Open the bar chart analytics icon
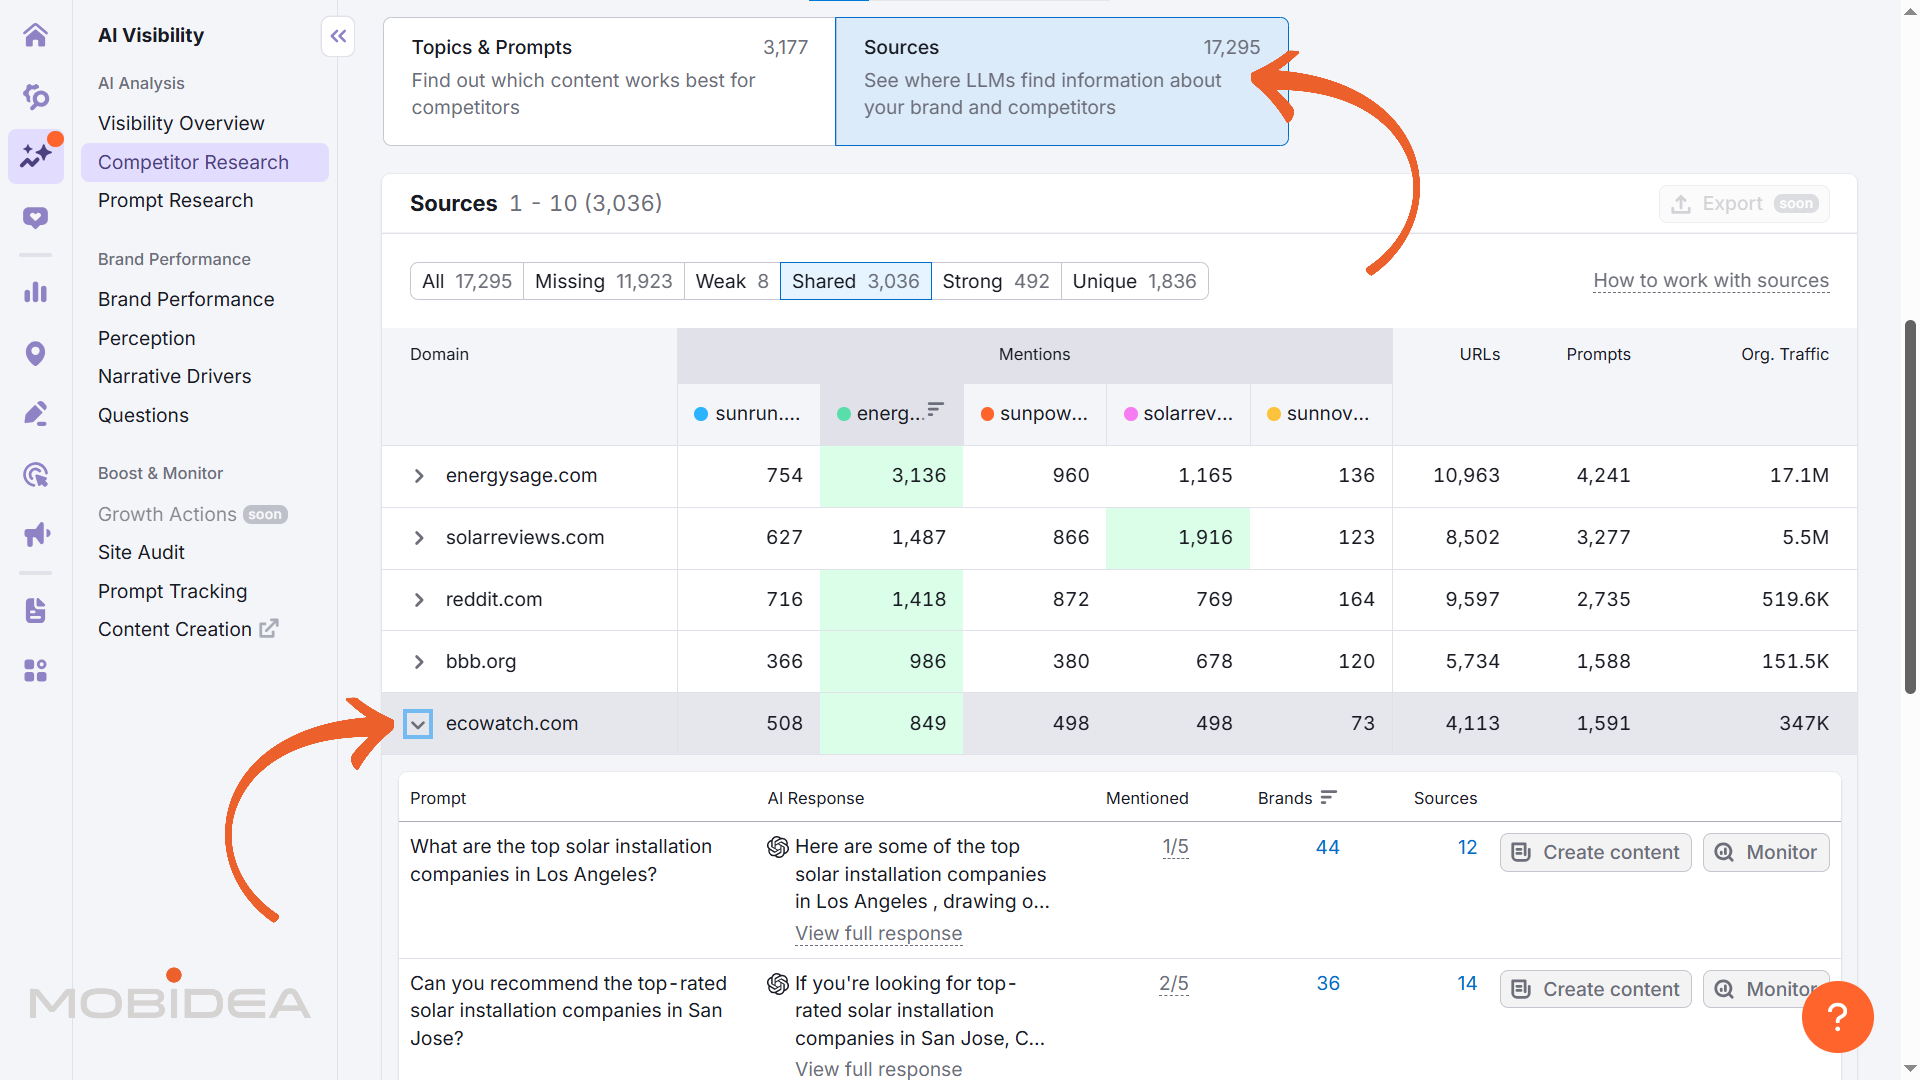The image size is (1920, 1080). (x=36, y=292)
